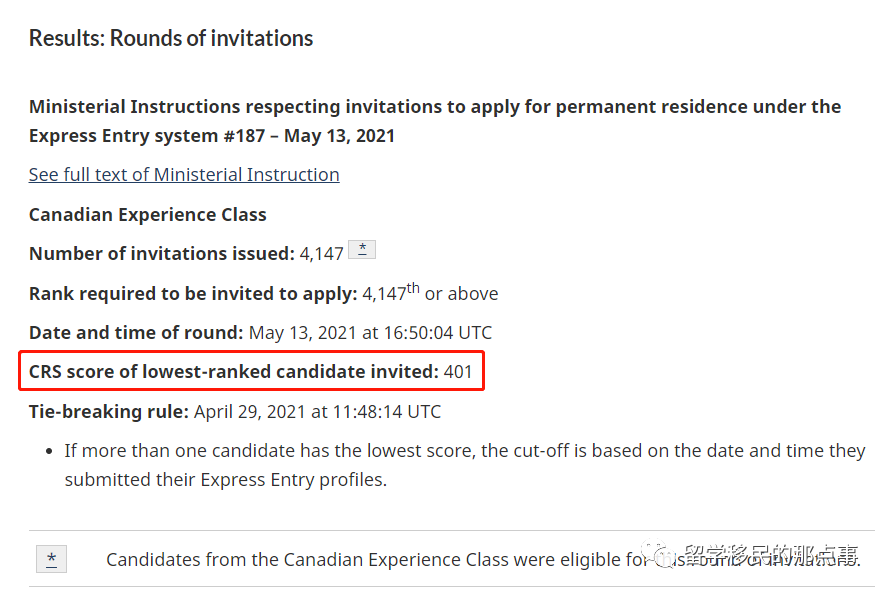Click the 'Tie-breaking rule' label

pyautogui.click(x=108, y=411)
